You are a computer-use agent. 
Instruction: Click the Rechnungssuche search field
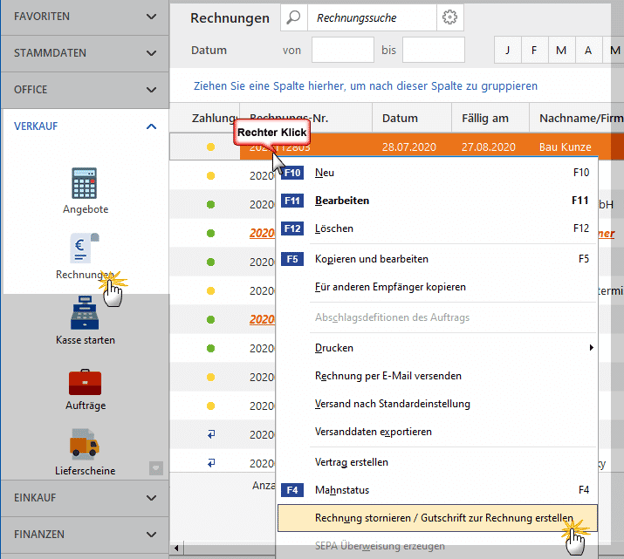[x=371, y=18]
